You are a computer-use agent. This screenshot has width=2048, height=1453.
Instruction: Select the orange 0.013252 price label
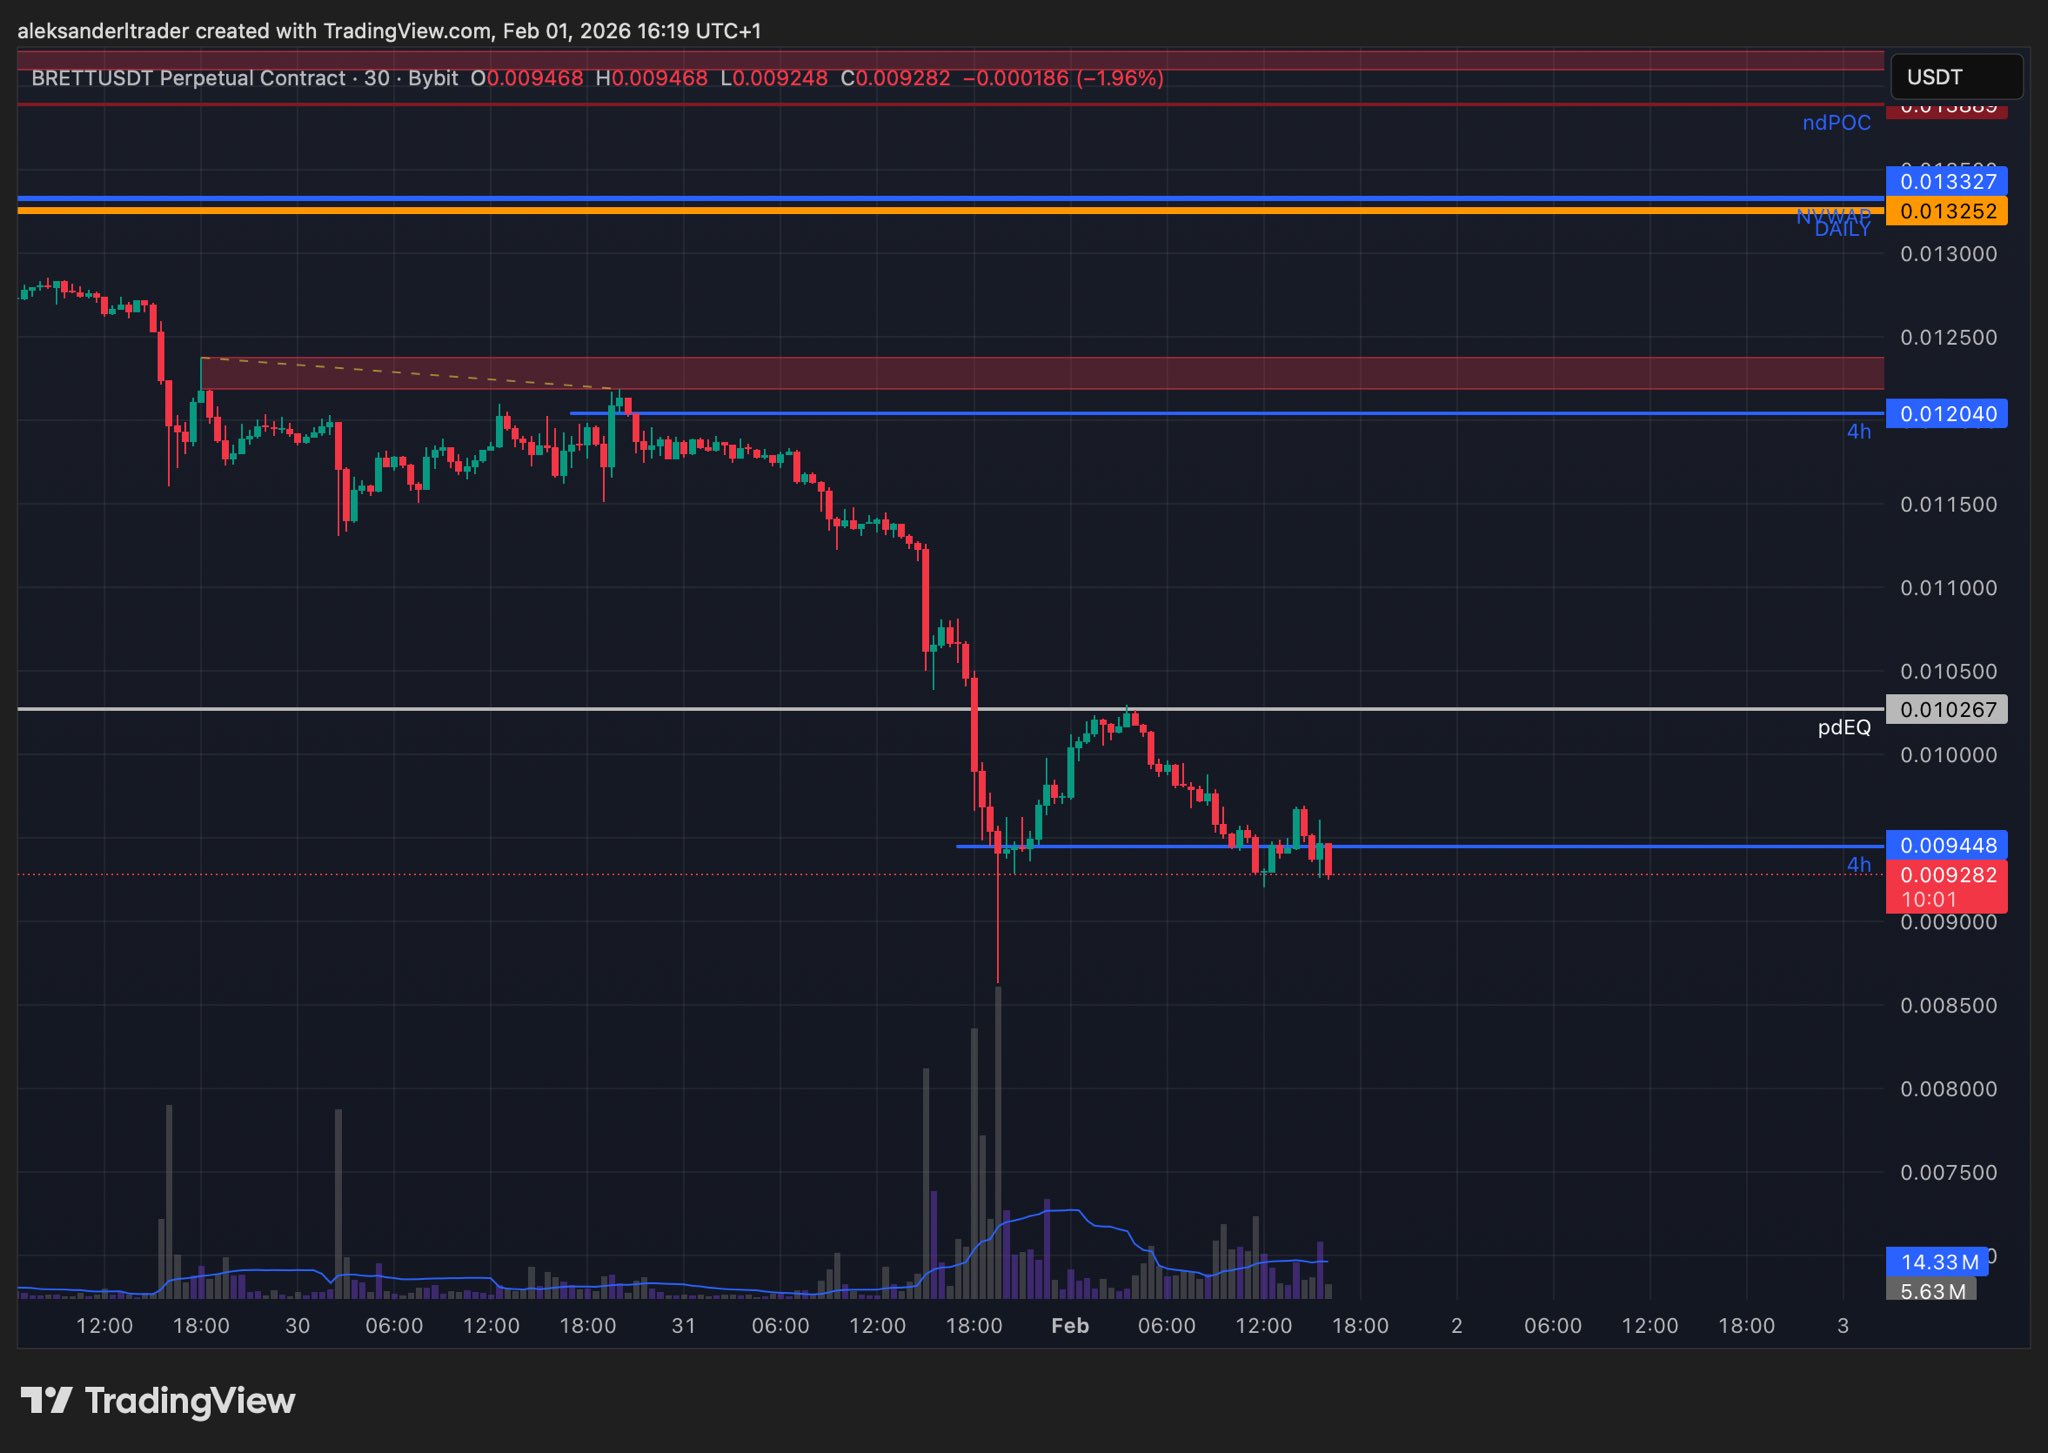coord(1946,211)
